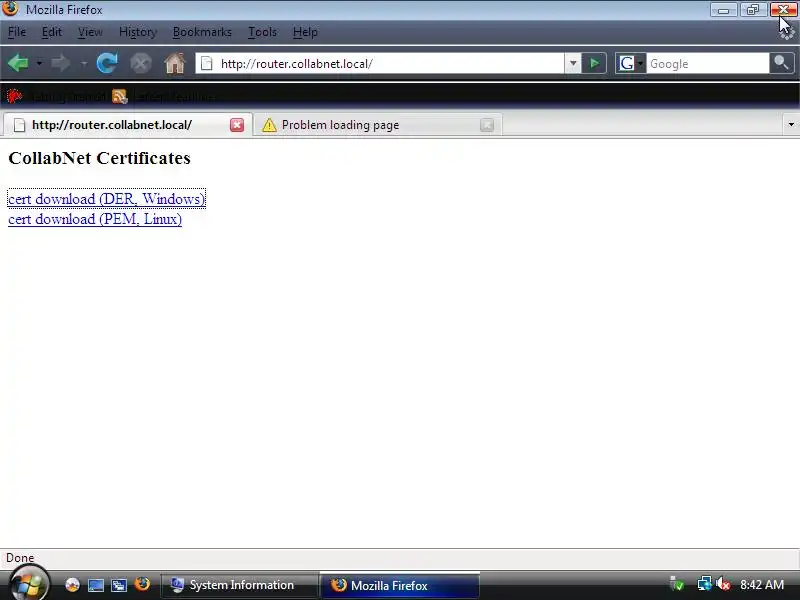Click the RSS feed bookmark icon
The height and width of the screenshot is (600, 800).
click(119, 96)
